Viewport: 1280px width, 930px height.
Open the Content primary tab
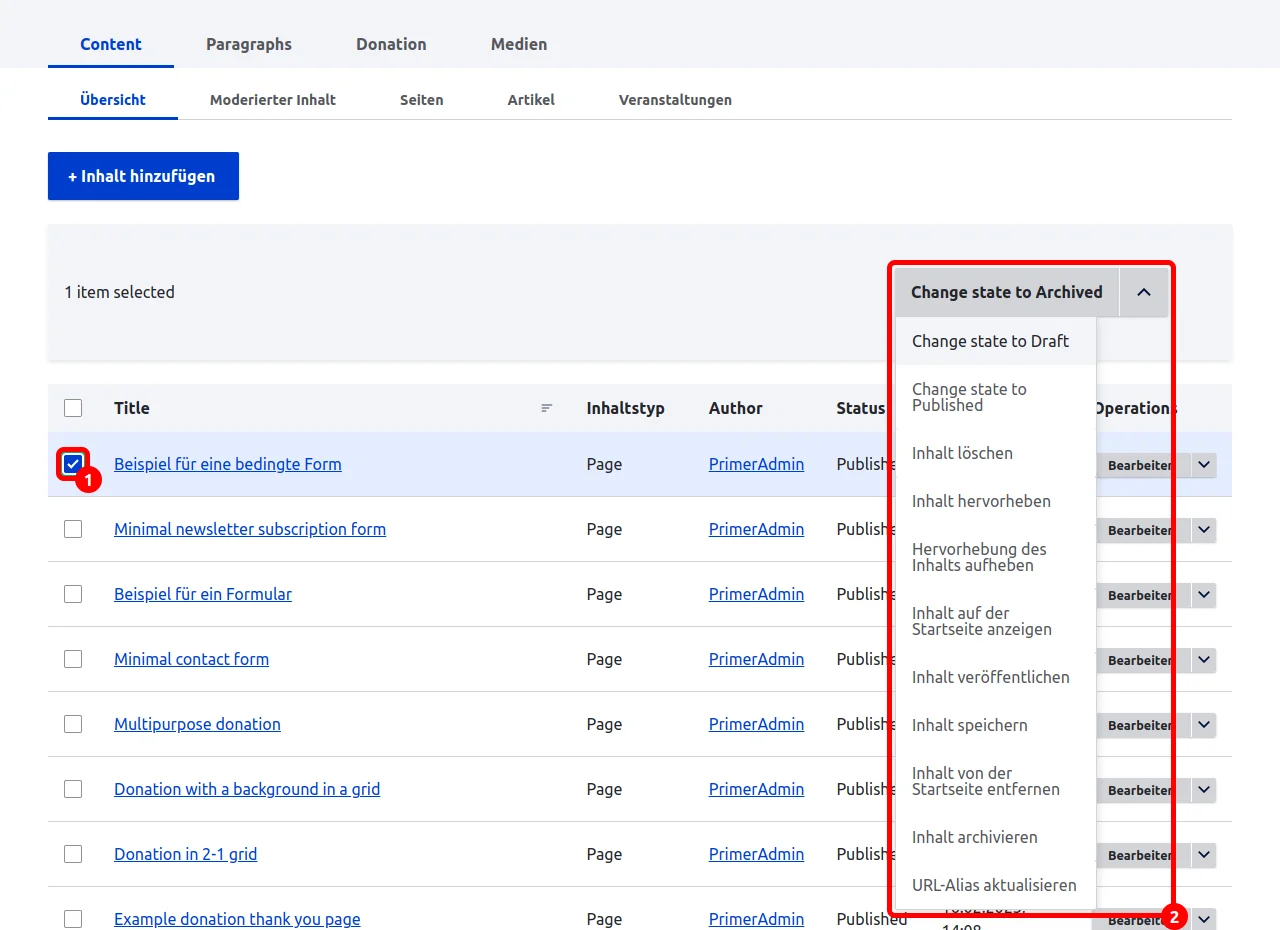[x=111, y=44]
